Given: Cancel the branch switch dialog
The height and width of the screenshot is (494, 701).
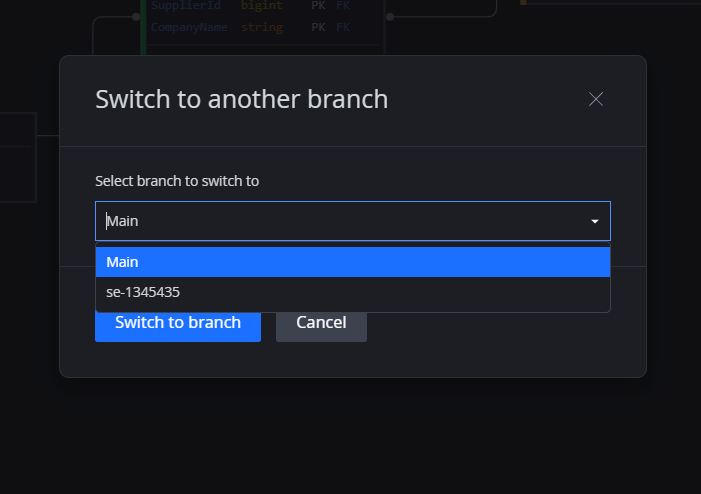Looking at the screenshot, I should (321, 323).
